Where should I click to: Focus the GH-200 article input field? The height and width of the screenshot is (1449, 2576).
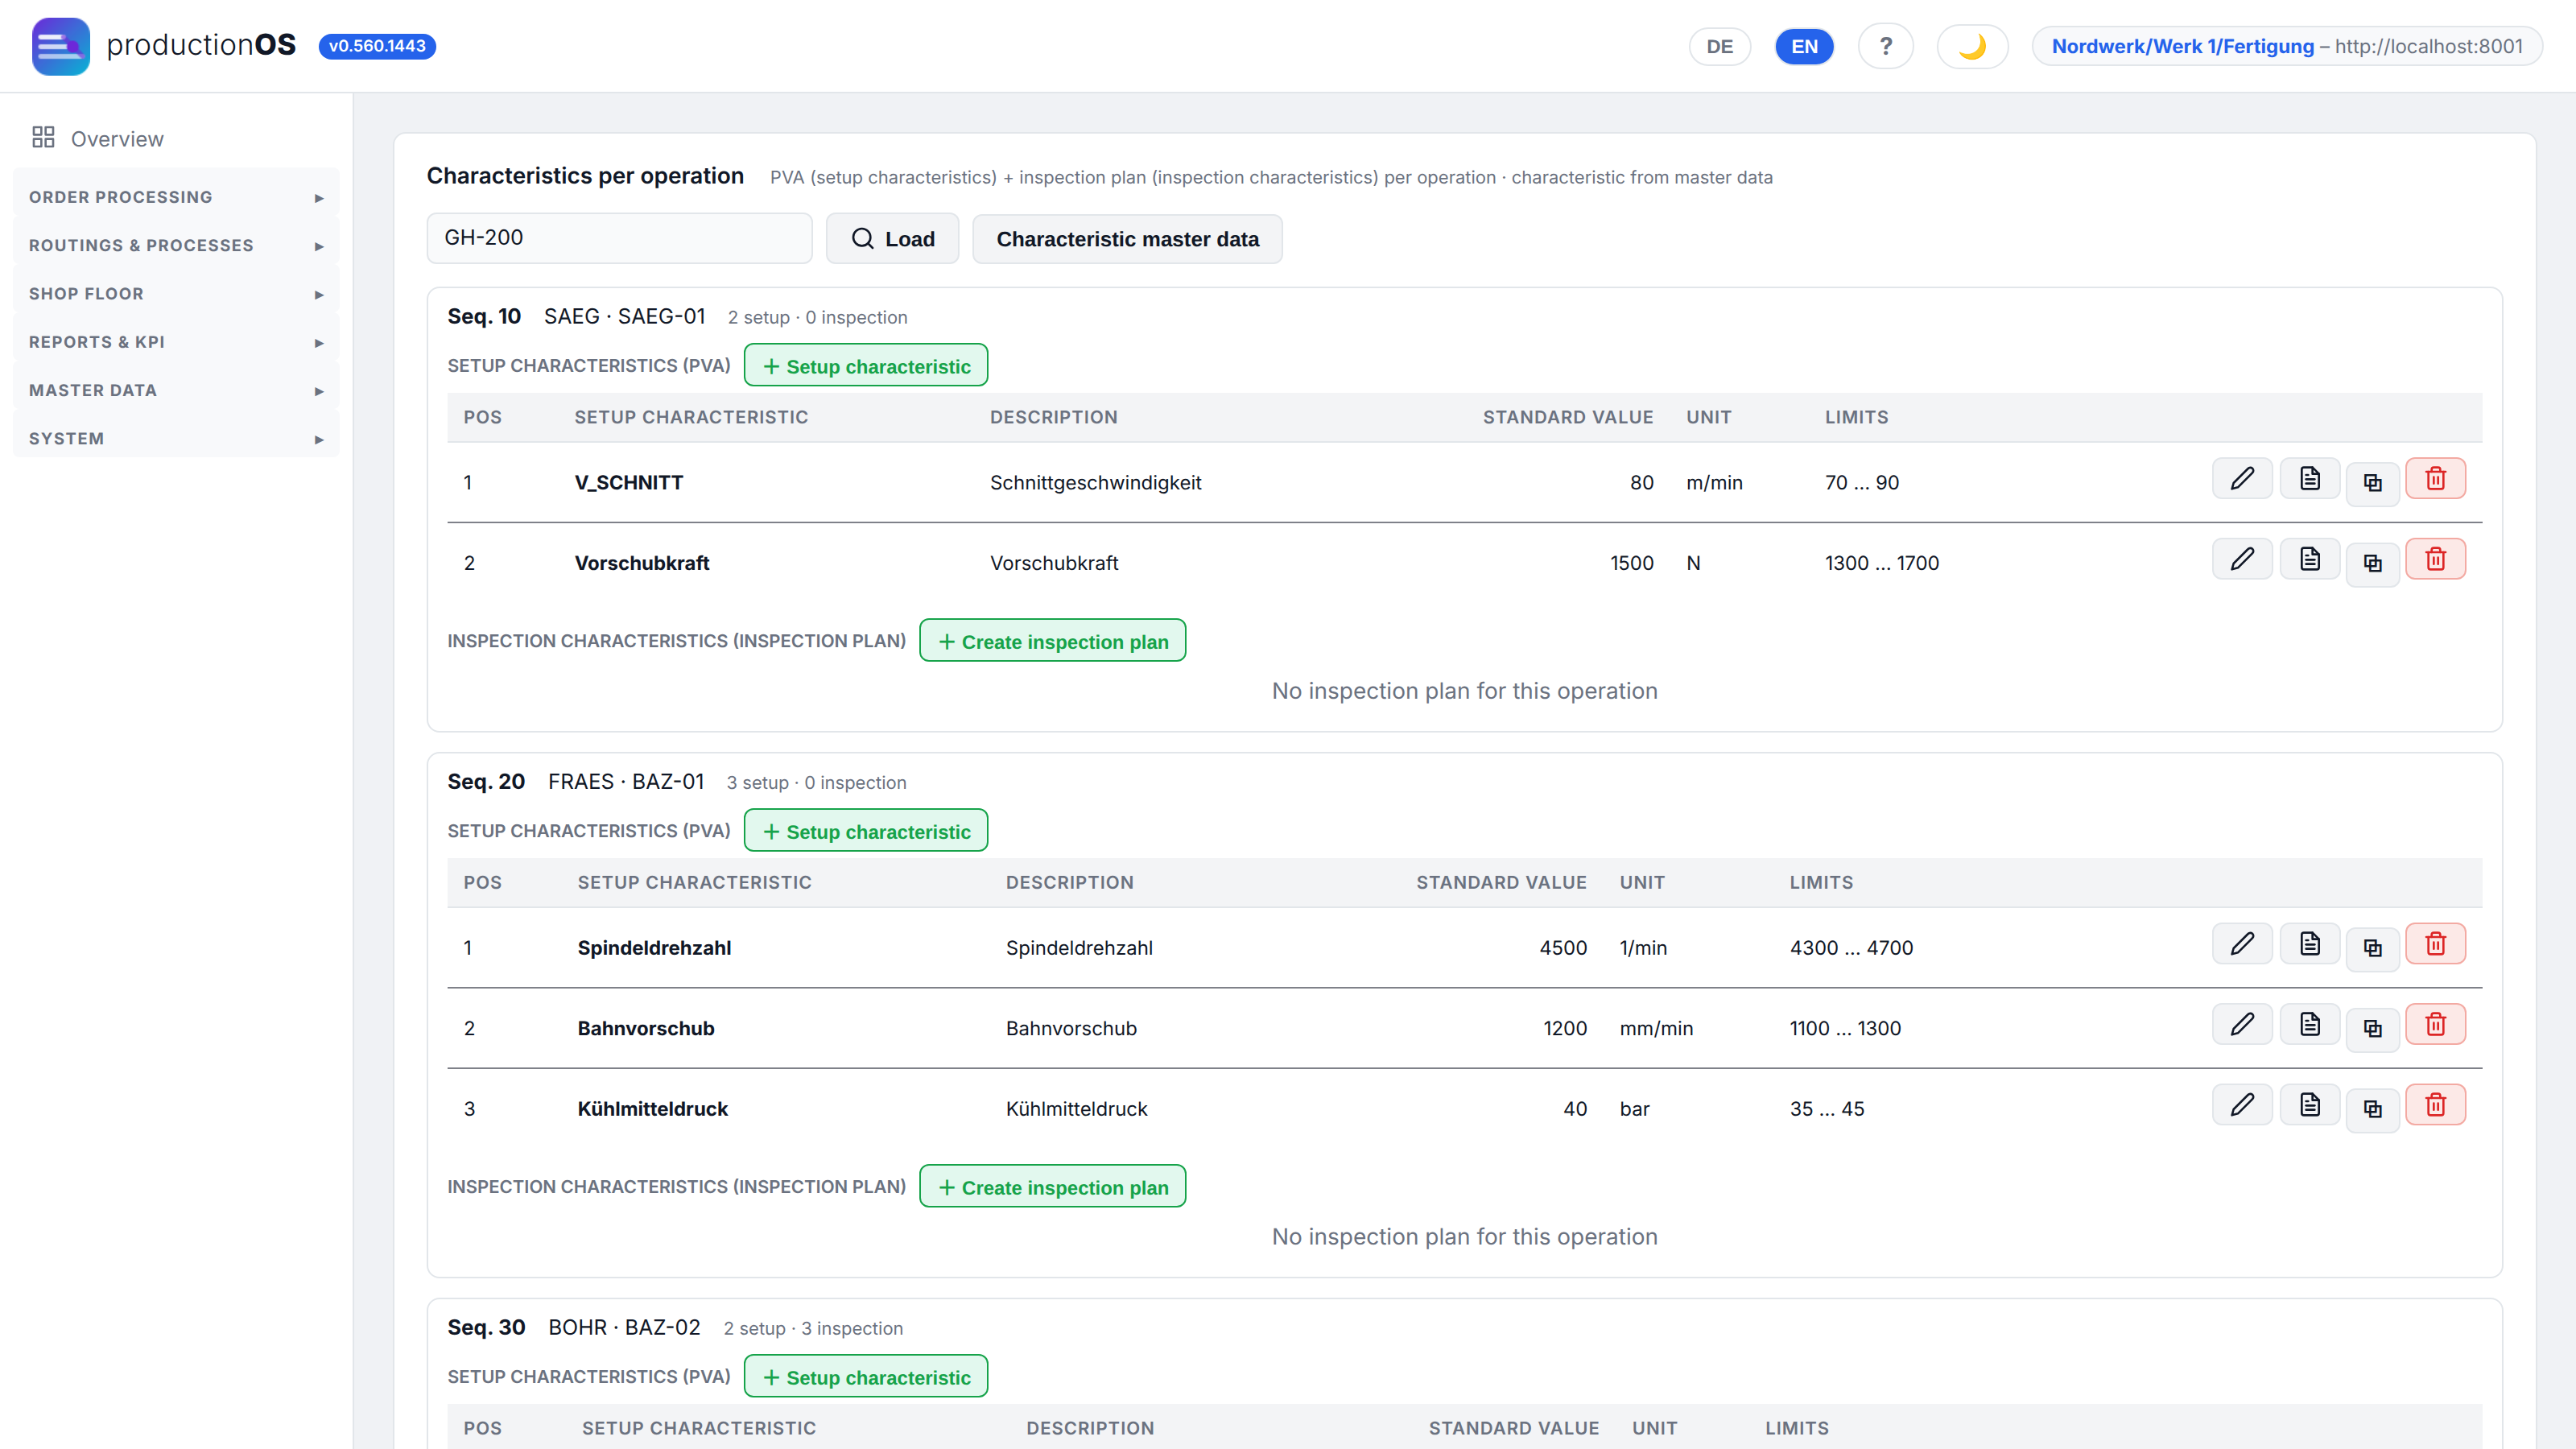coord(619,238)
